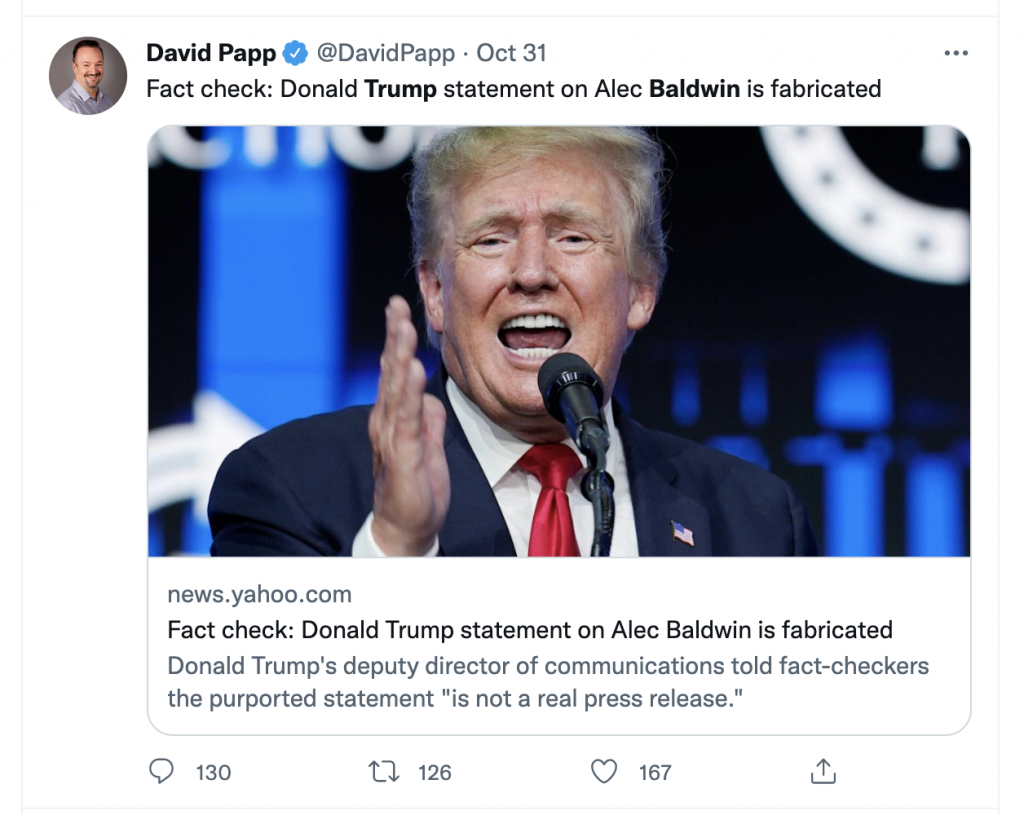Click the blue verified badge
The height and width of the screenshot is (815, 1024).
295,53
